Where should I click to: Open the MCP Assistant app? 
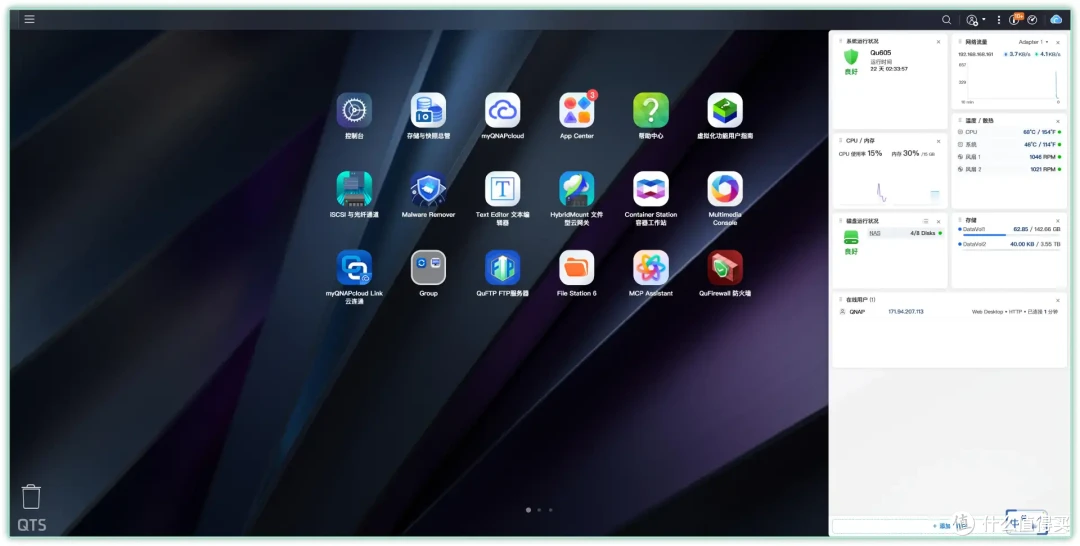tap(651, 267)
